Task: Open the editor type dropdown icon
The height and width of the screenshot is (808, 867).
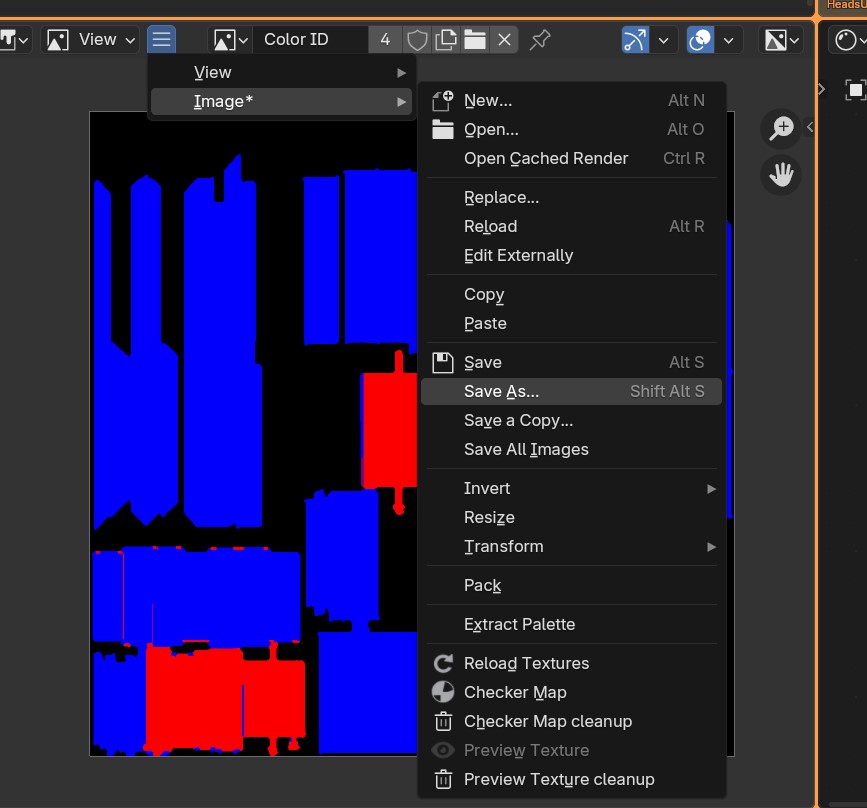Action: tap(13, 40)
